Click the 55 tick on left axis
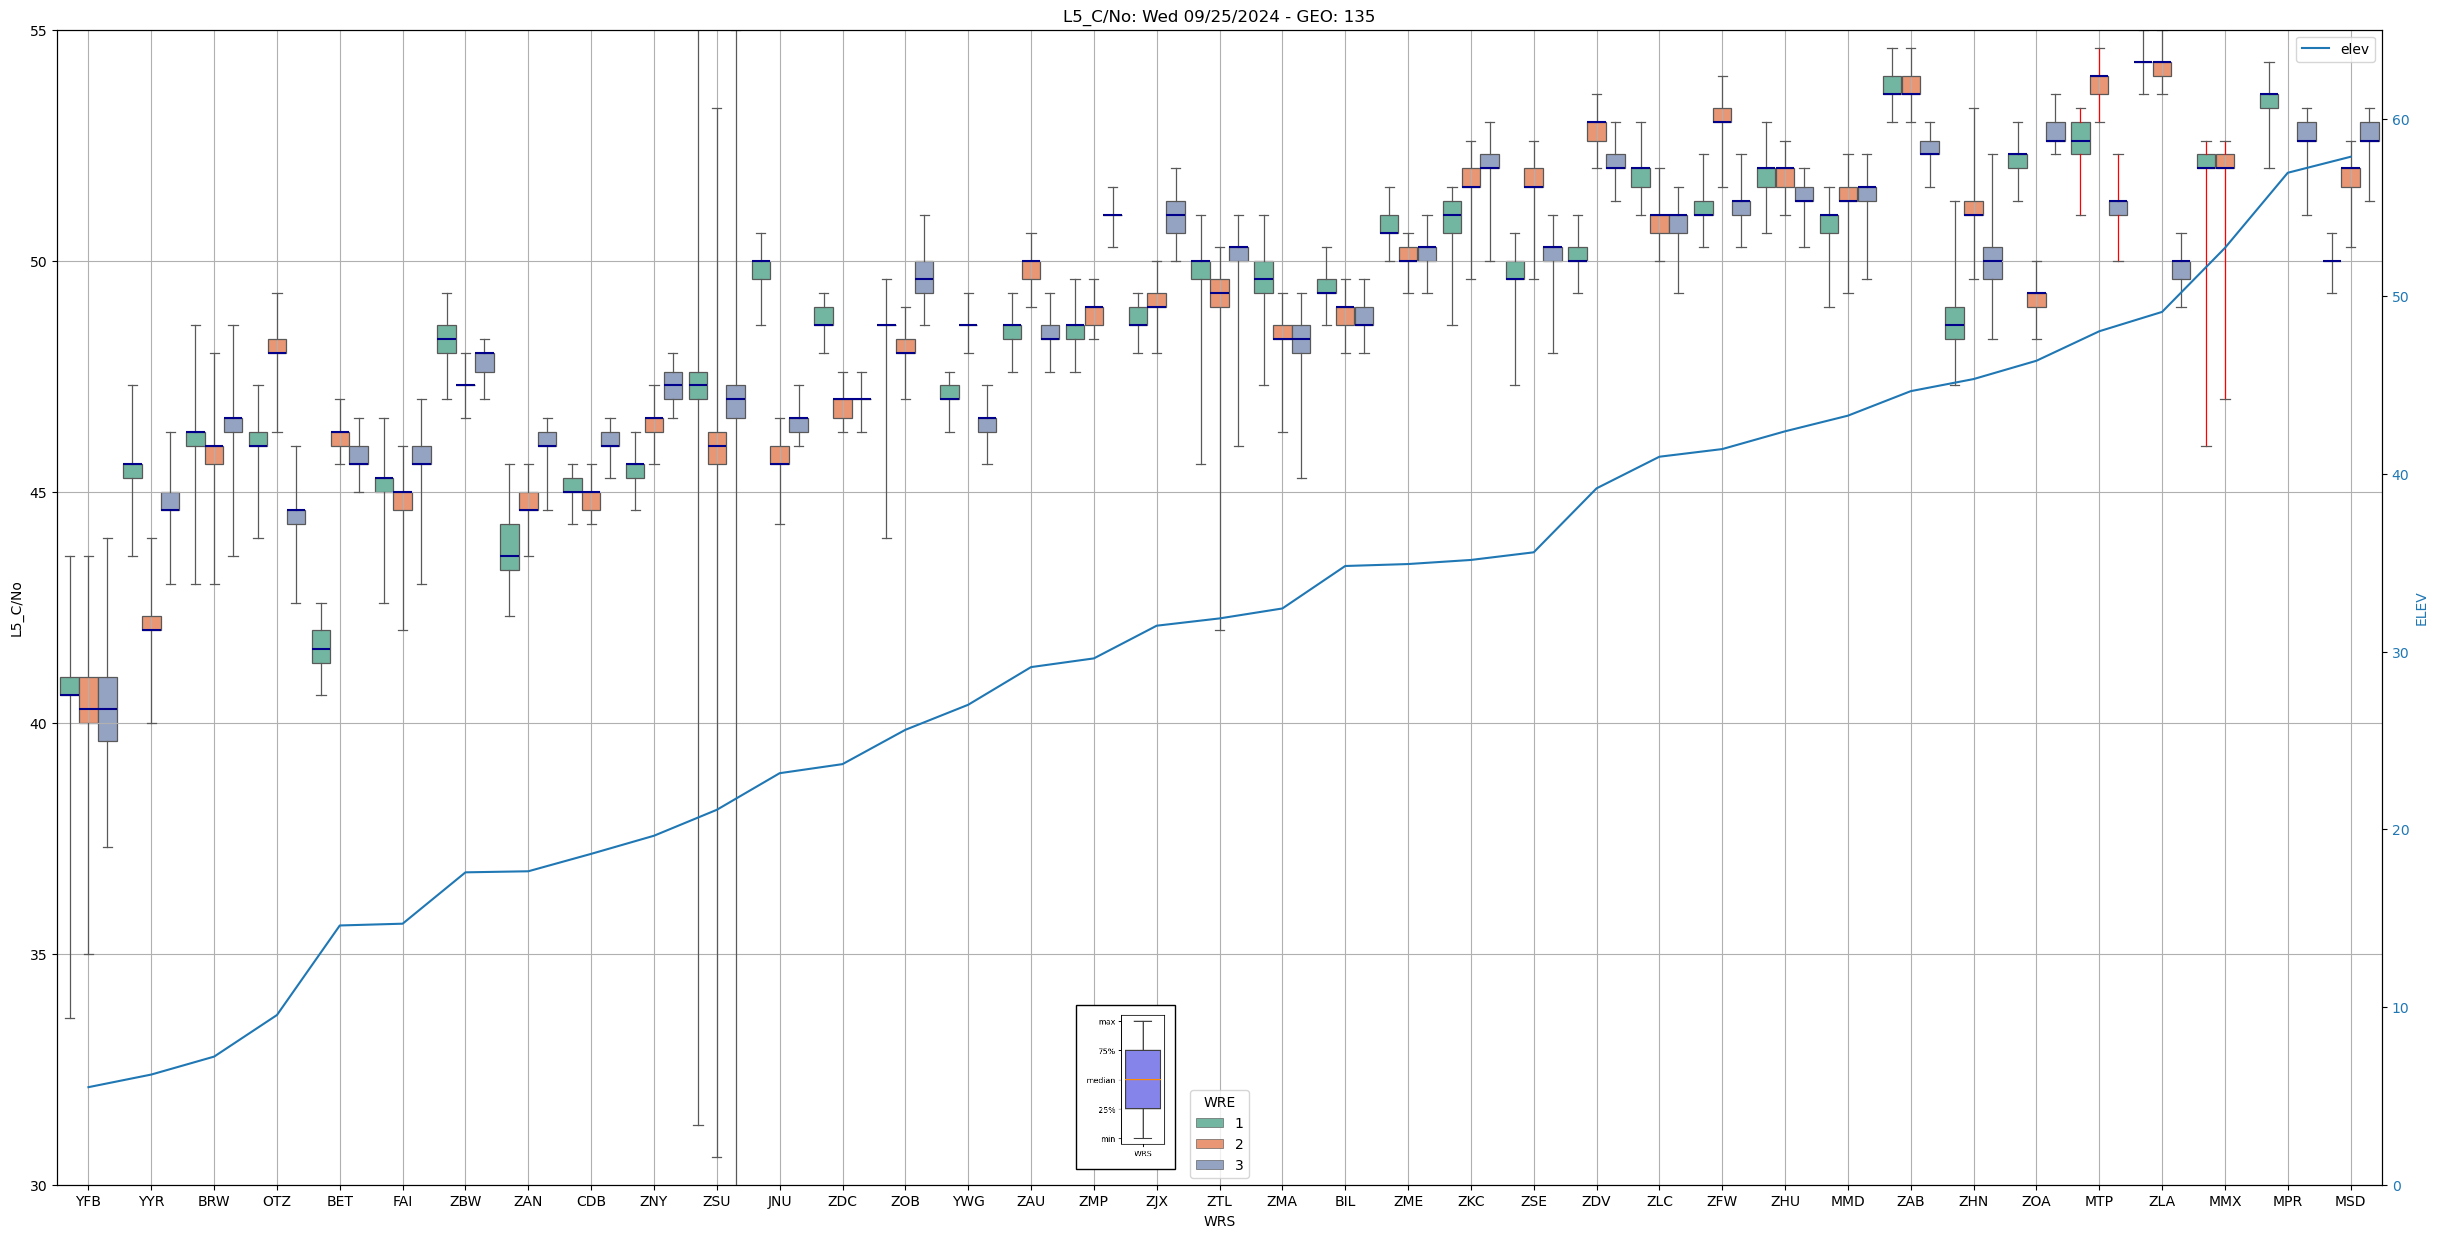2439x1238 pixels. [39, 31]
